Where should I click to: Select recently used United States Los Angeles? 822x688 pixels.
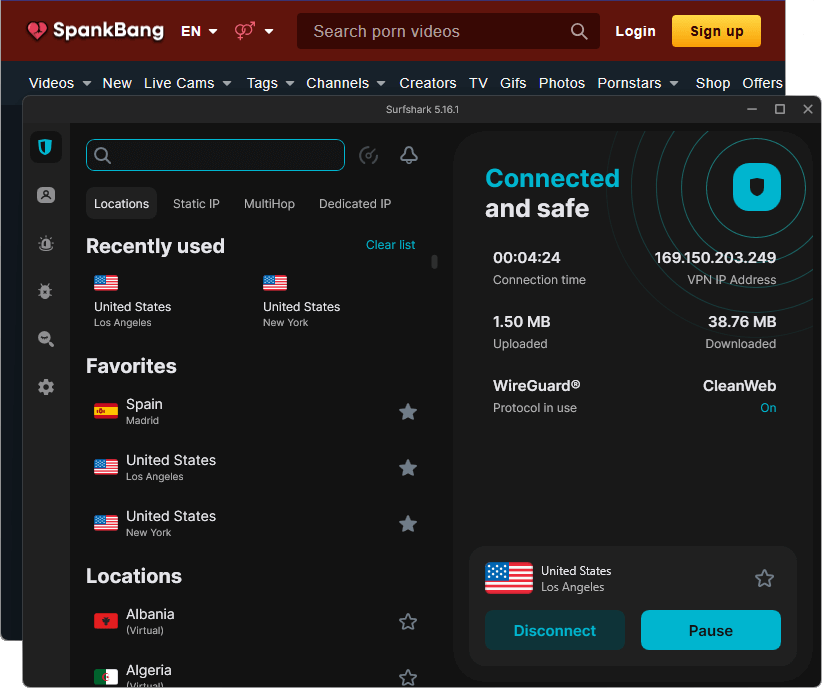[x=133, y=302]
